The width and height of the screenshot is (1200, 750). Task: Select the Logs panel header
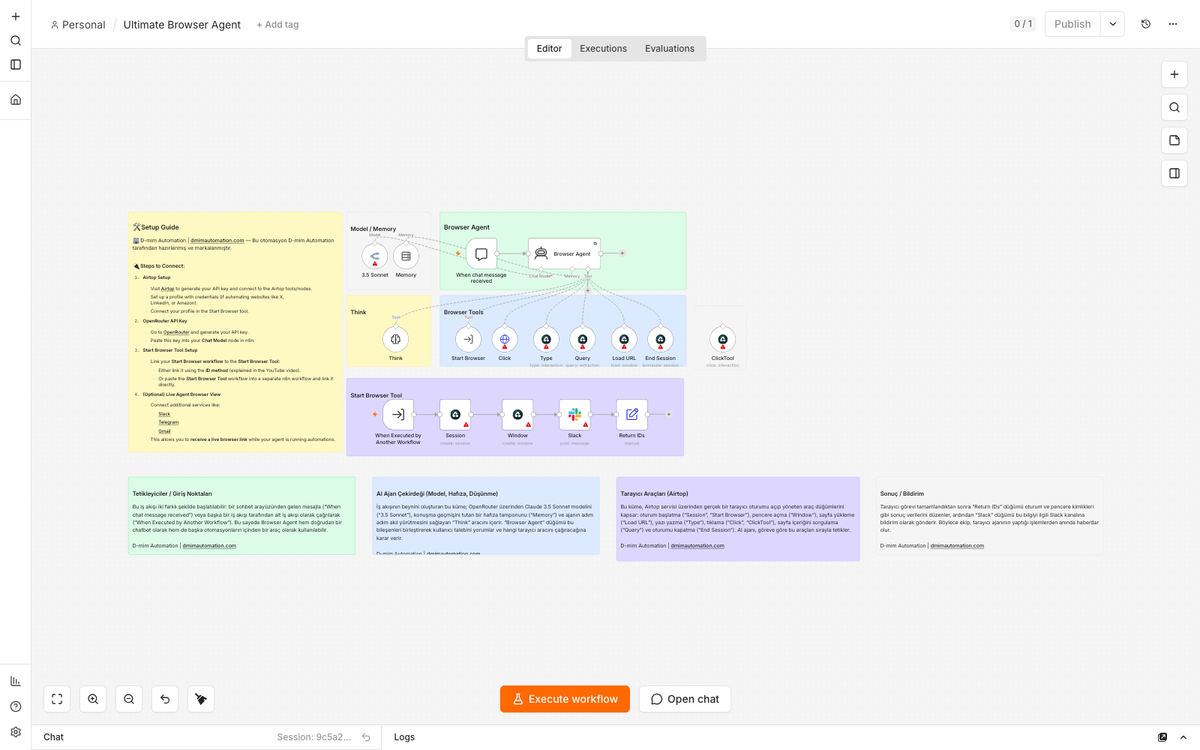click(404, 737)
